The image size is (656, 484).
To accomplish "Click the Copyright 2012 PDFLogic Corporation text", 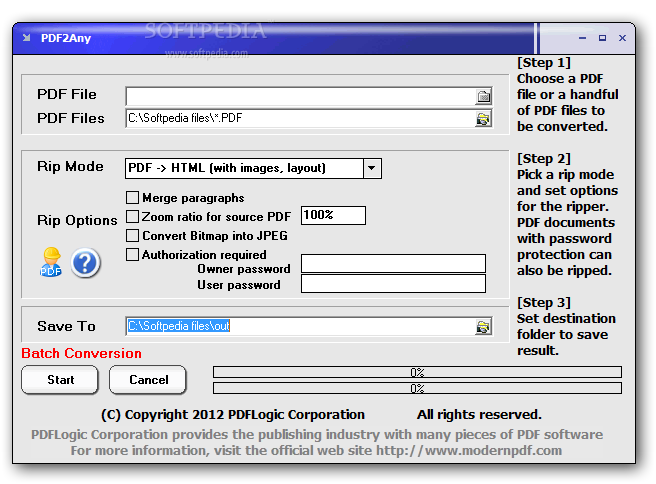I will pyautogui.click(x=233, y=415).
